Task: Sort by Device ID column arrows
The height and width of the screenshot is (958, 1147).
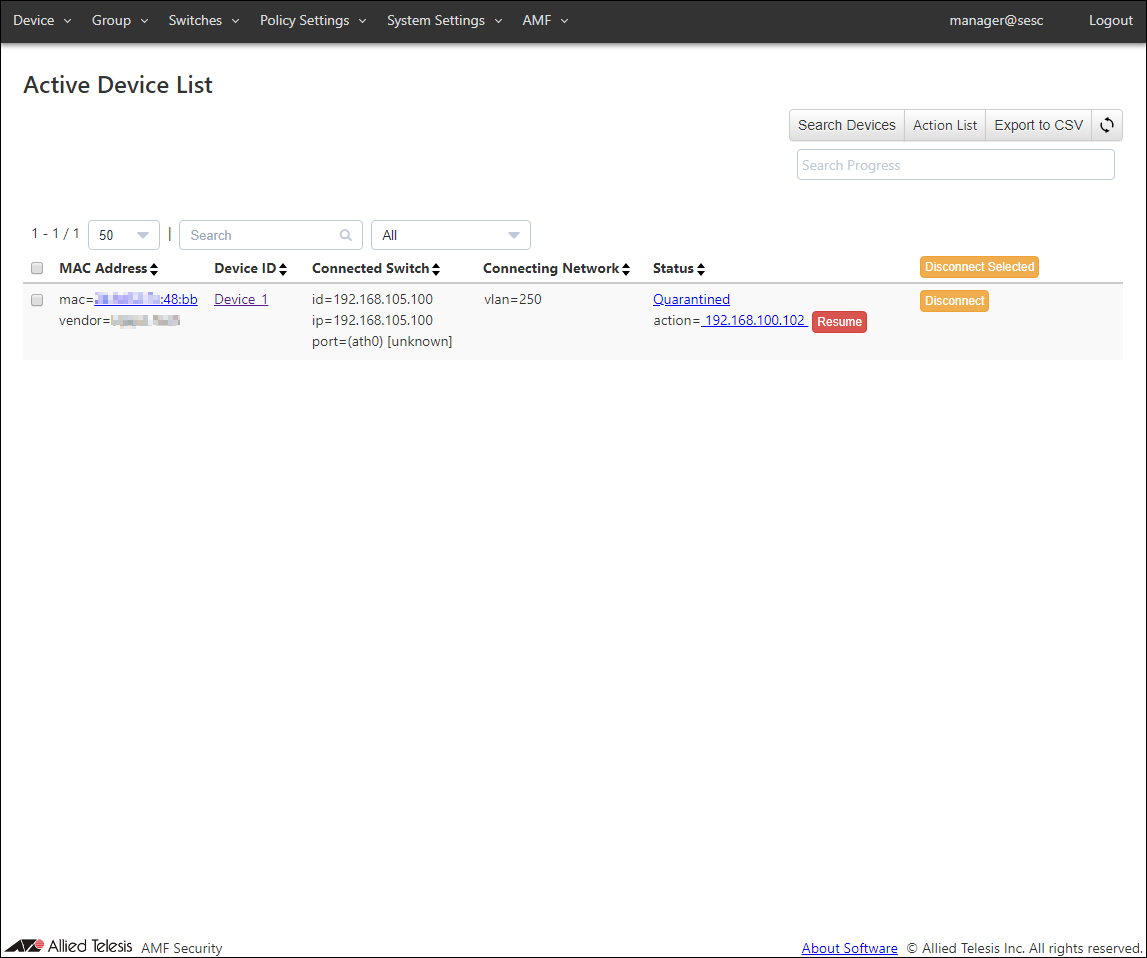Action: (283, 269)
